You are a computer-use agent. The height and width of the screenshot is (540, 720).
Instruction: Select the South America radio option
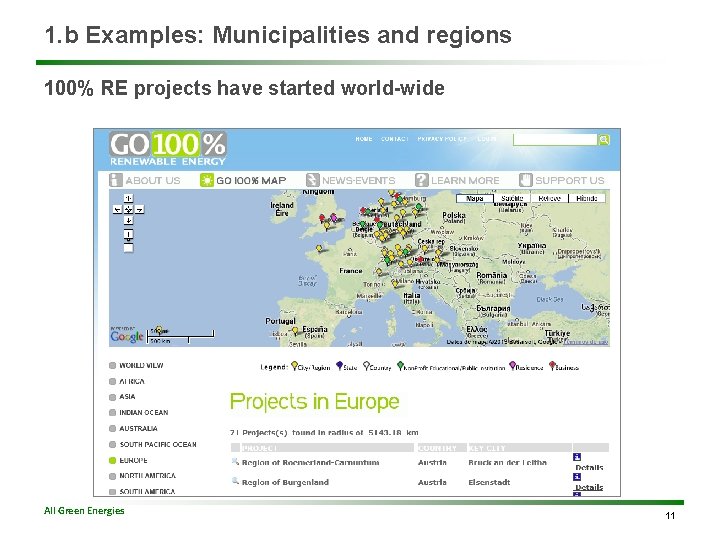tap(112, 492)
